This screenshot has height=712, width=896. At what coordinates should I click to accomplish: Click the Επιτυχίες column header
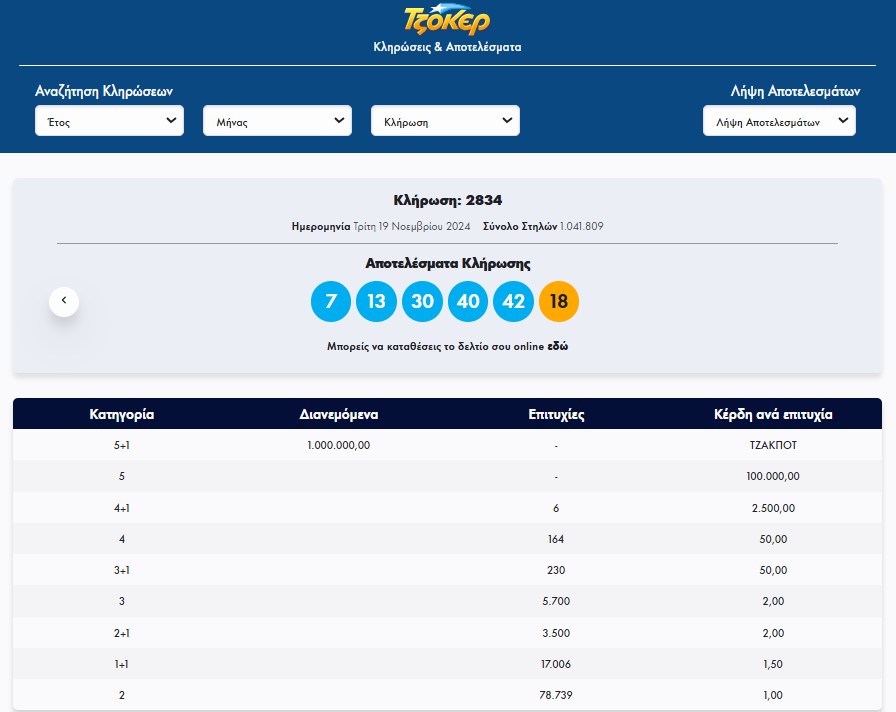tap(556, 414)
